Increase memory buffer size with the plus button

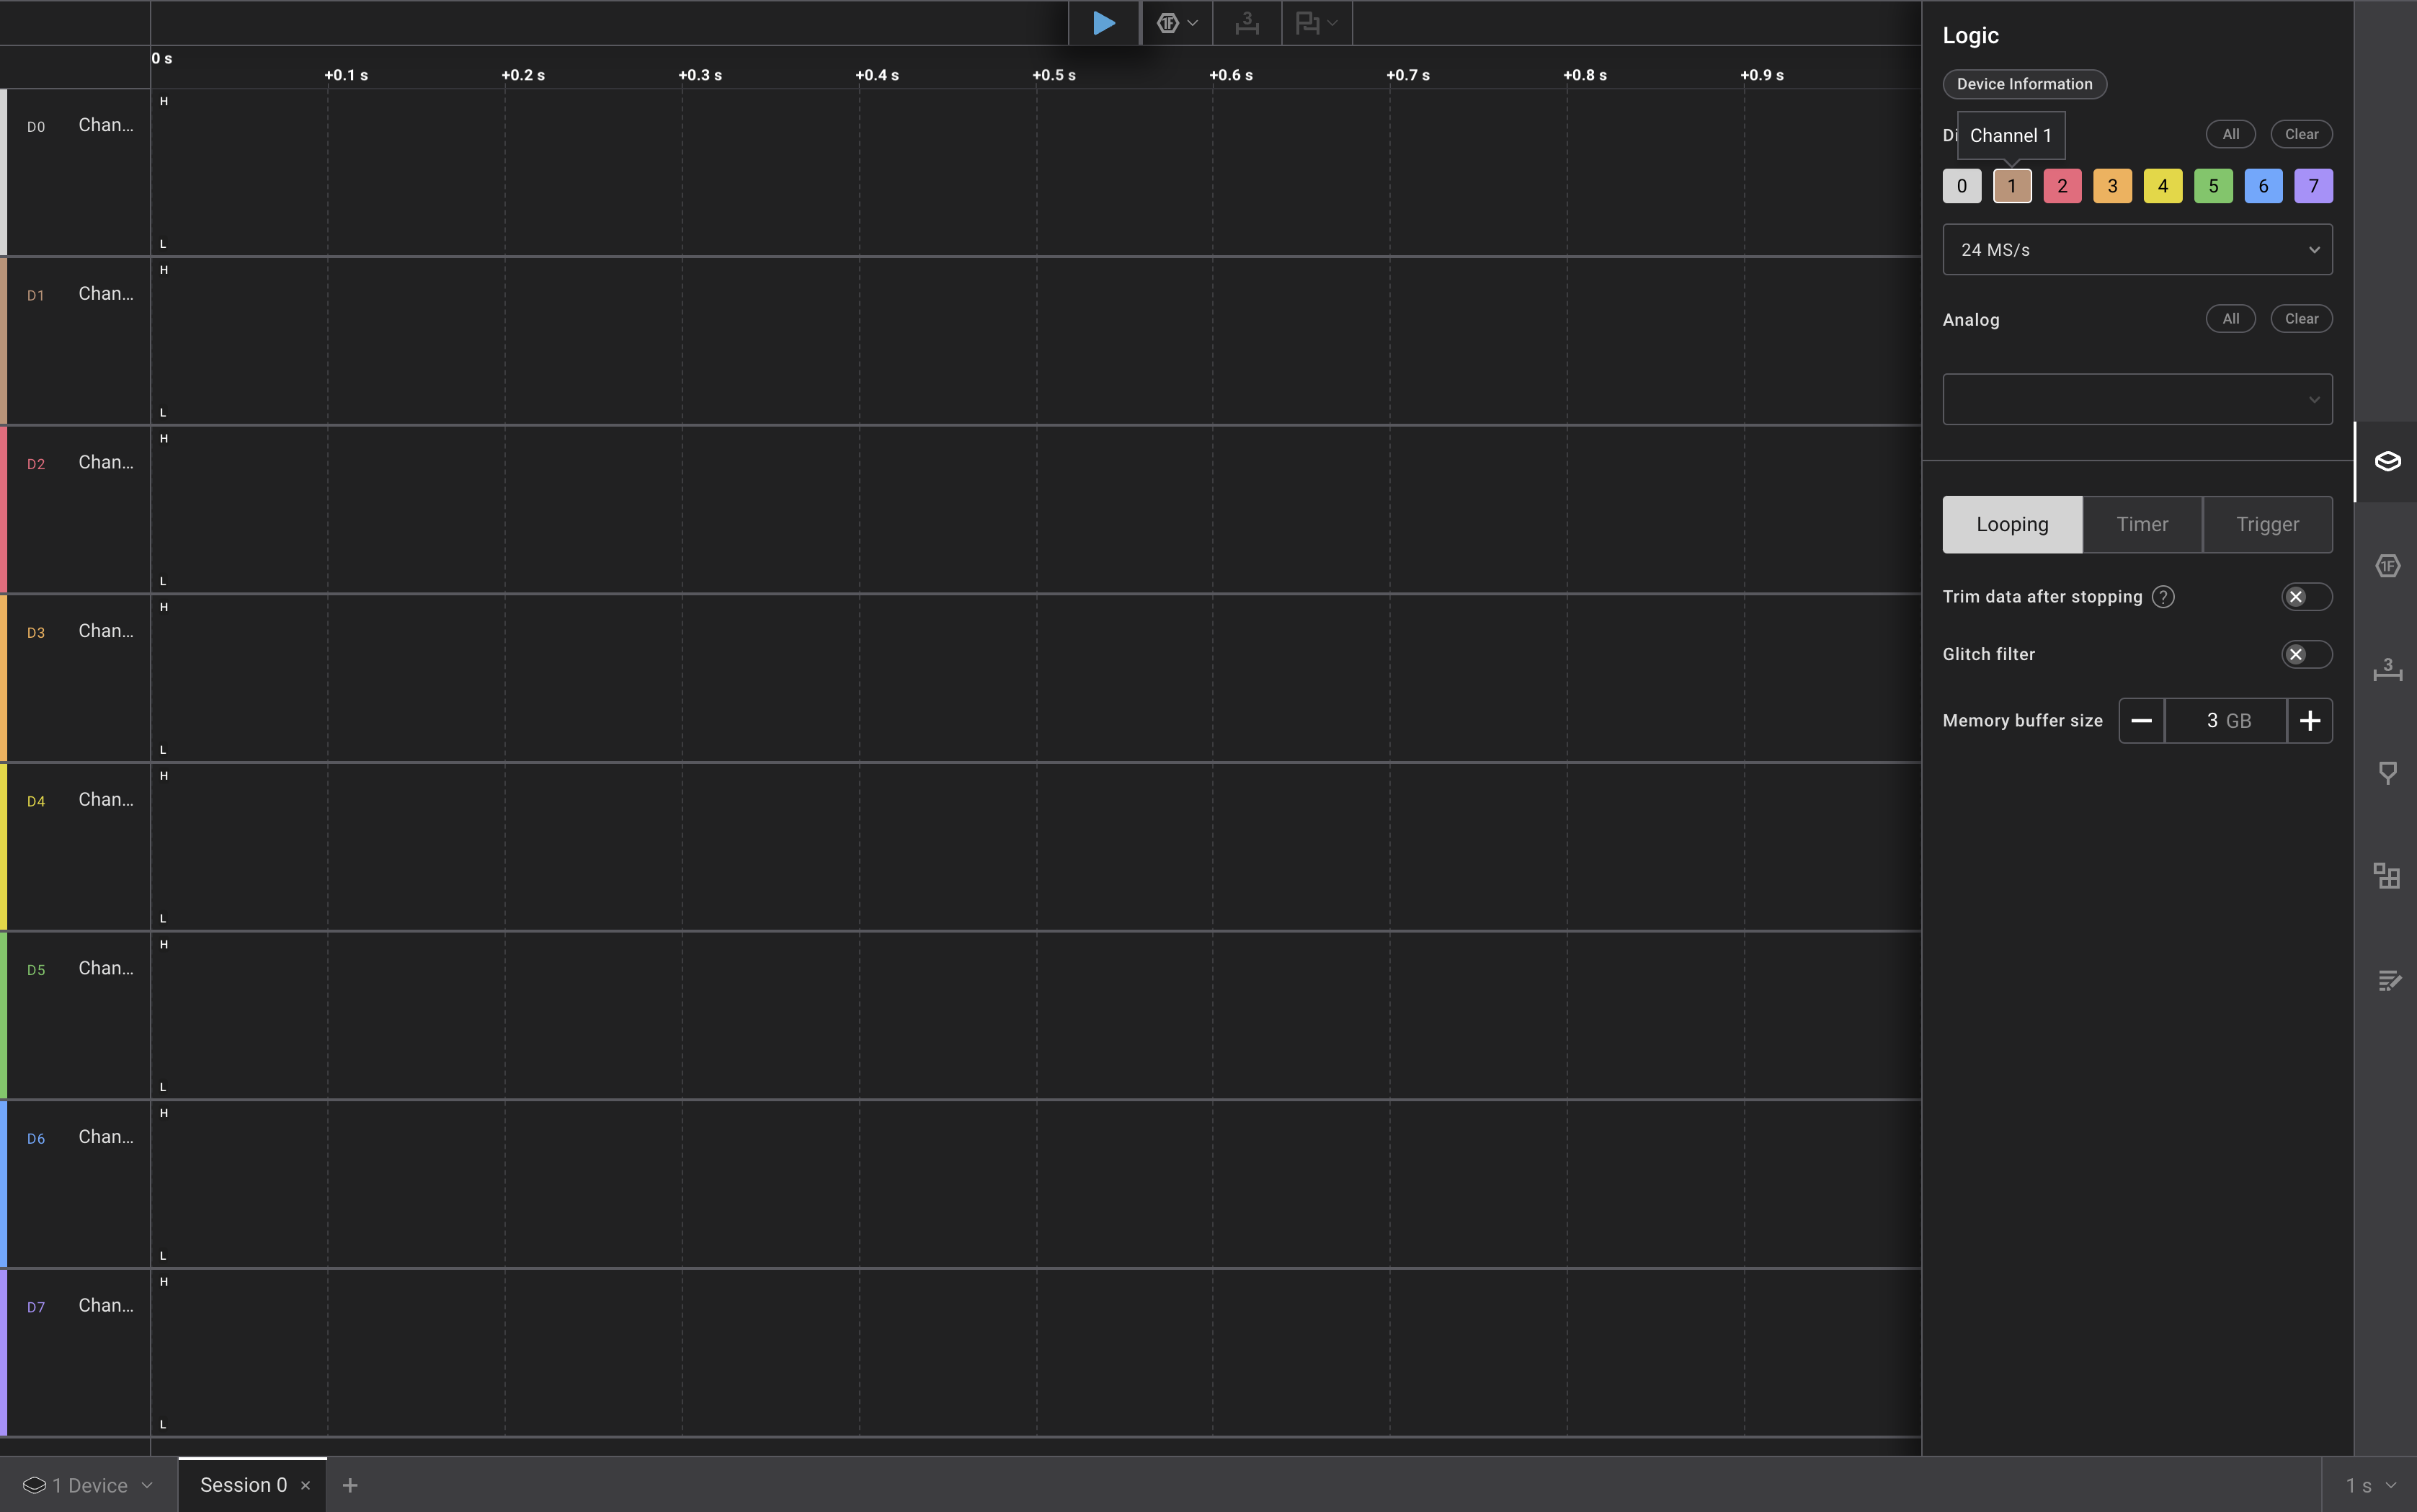pos(2309,721)
